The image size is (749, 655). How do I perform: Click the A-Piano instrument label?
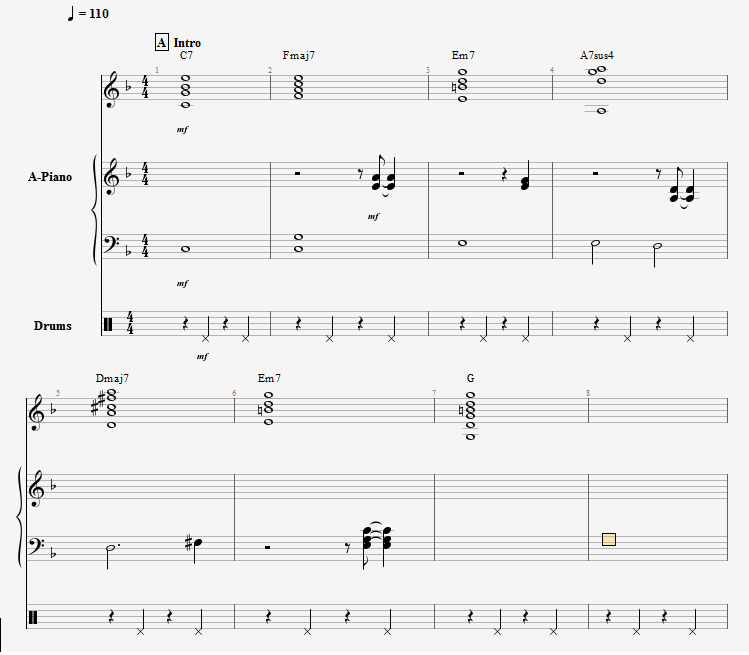[x=50, y=177]
